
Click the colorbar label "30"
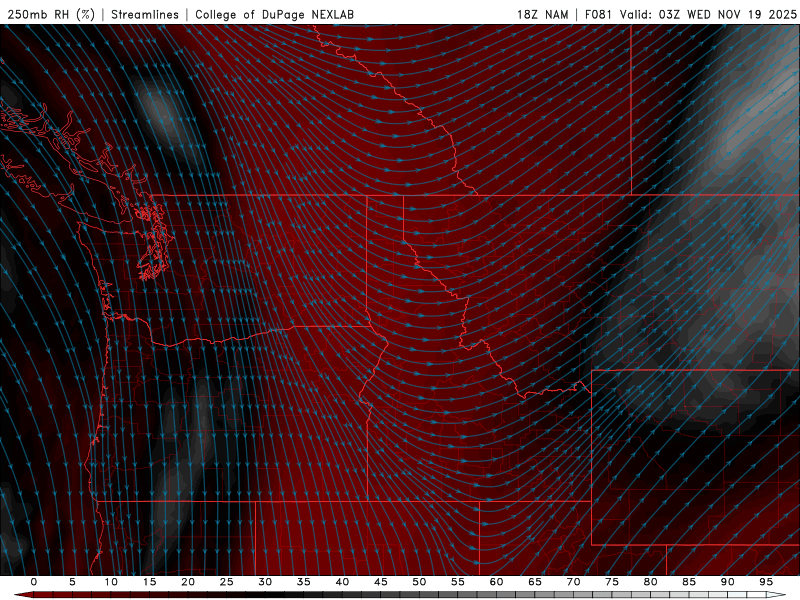[x=265, y=582]
